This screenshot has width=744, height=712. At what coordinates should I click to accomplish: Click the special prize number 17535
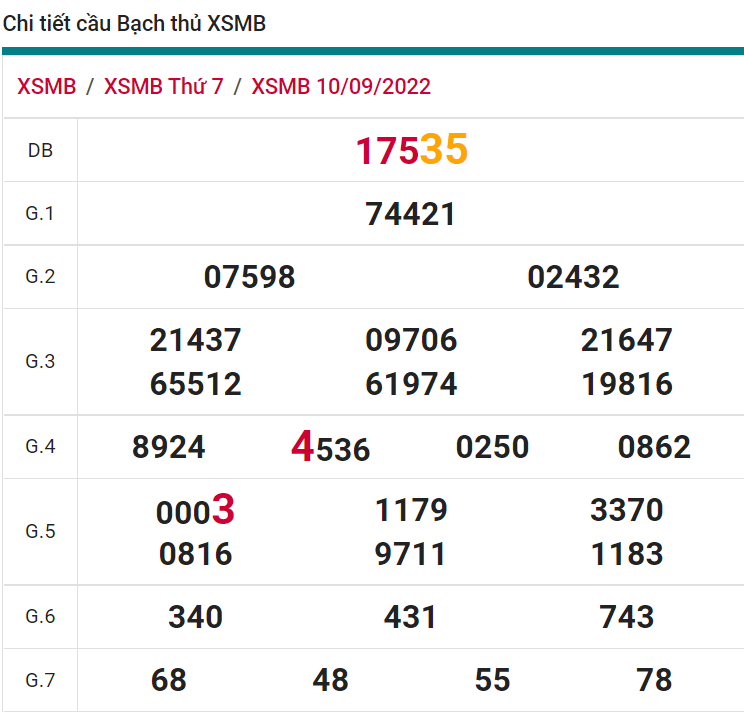411,150
